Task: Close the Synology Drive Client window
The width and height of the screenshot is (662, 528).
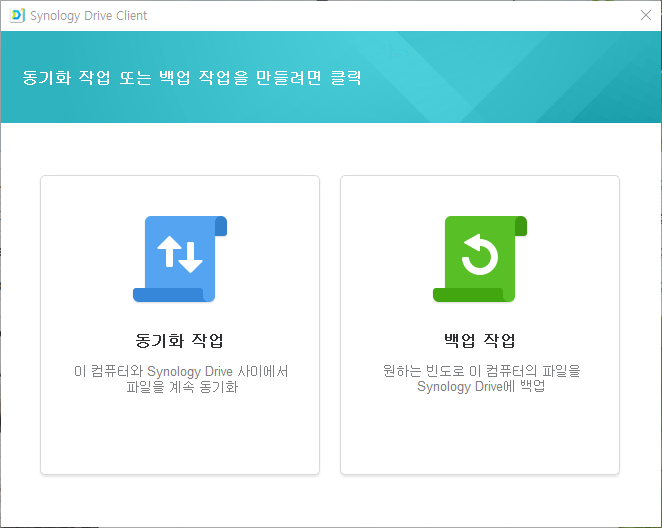Action: point(646,15)
